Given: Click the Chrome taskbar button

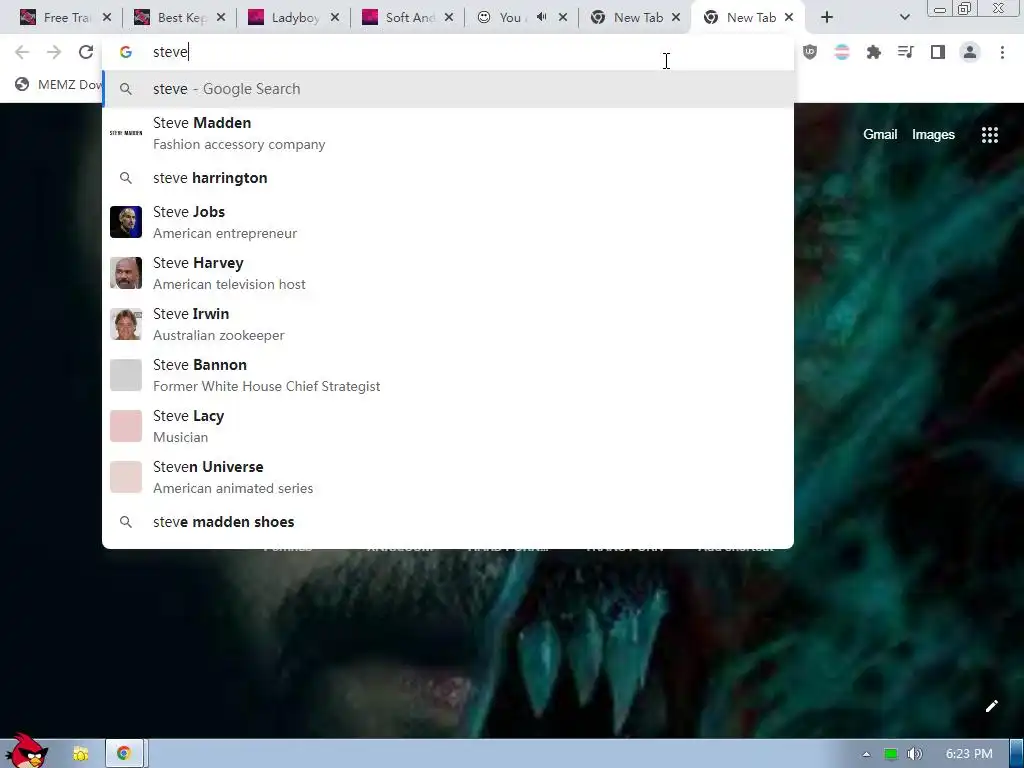Looking at the screenshot, I should 124,754.
